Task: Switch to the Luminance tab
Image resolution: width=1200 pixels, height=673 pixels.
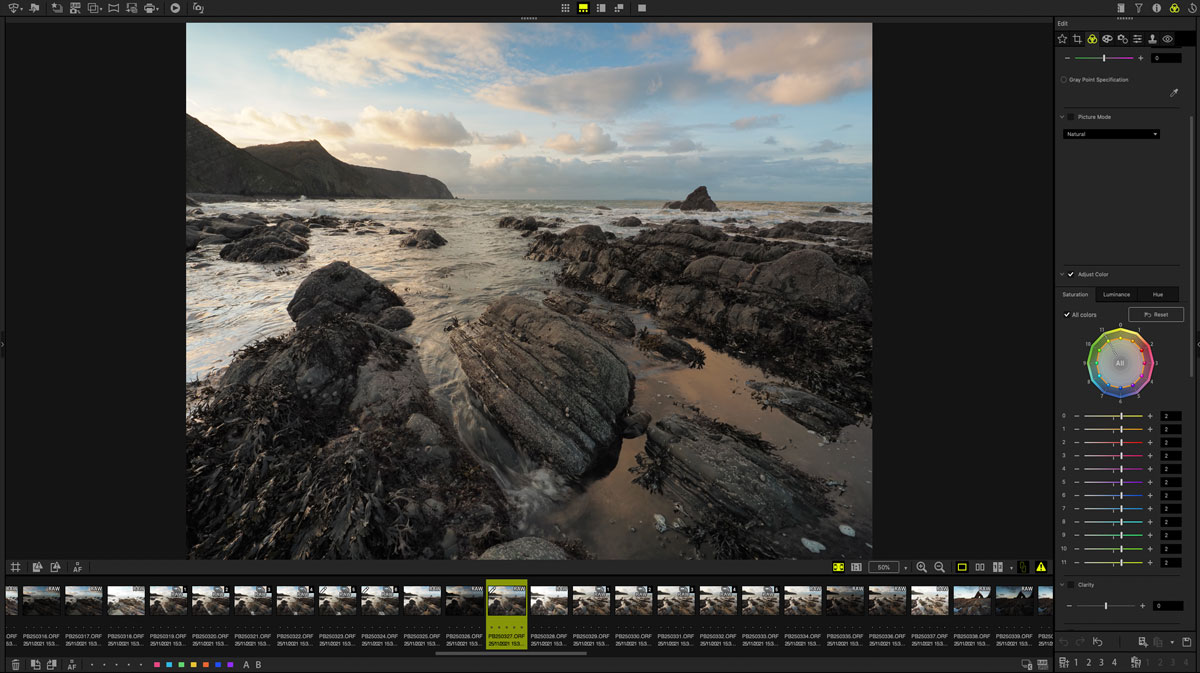Action: click(1116, 295)
